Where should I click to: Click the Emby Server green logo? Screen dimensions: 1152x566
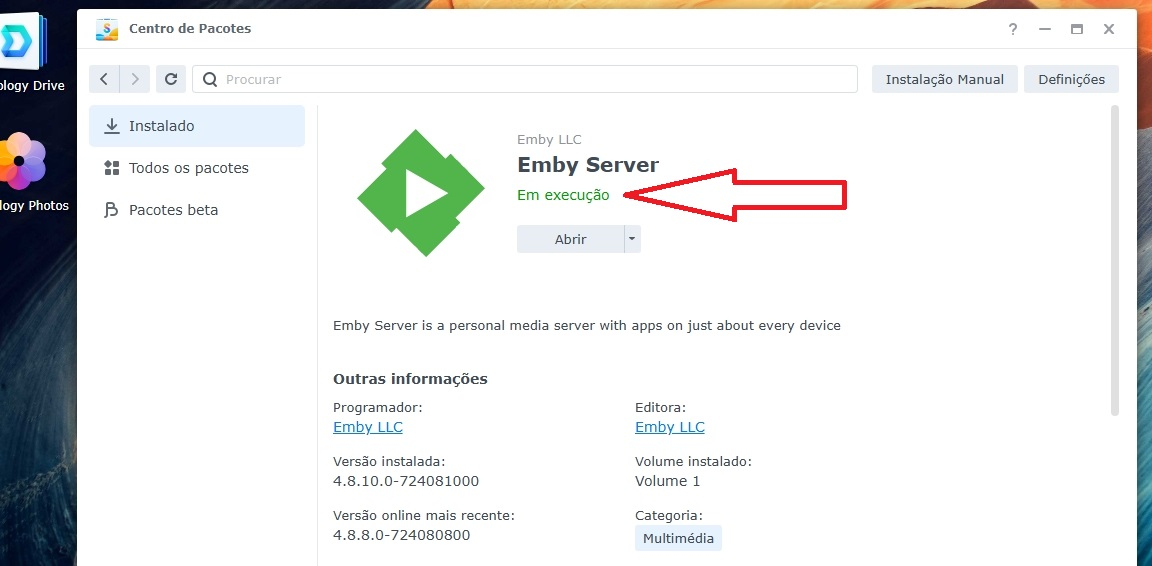[x=421, y=193]
